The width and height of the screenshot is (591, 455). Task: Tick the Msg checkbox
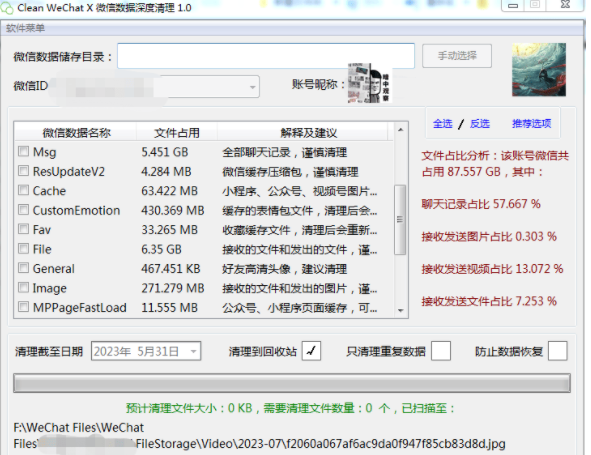[x=23, y=152]
